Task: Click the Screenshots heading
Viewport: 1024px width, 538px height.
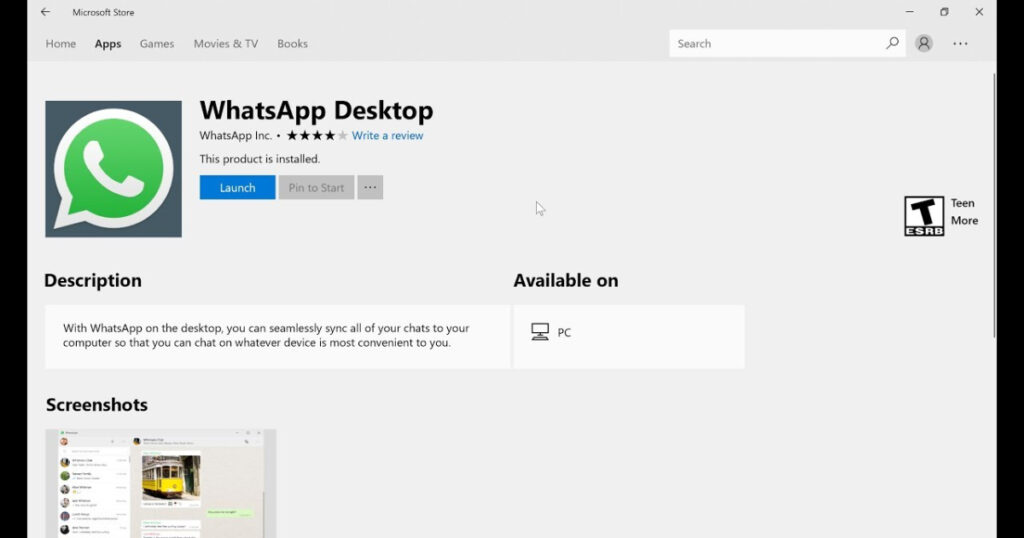Action: pos(97,405)
